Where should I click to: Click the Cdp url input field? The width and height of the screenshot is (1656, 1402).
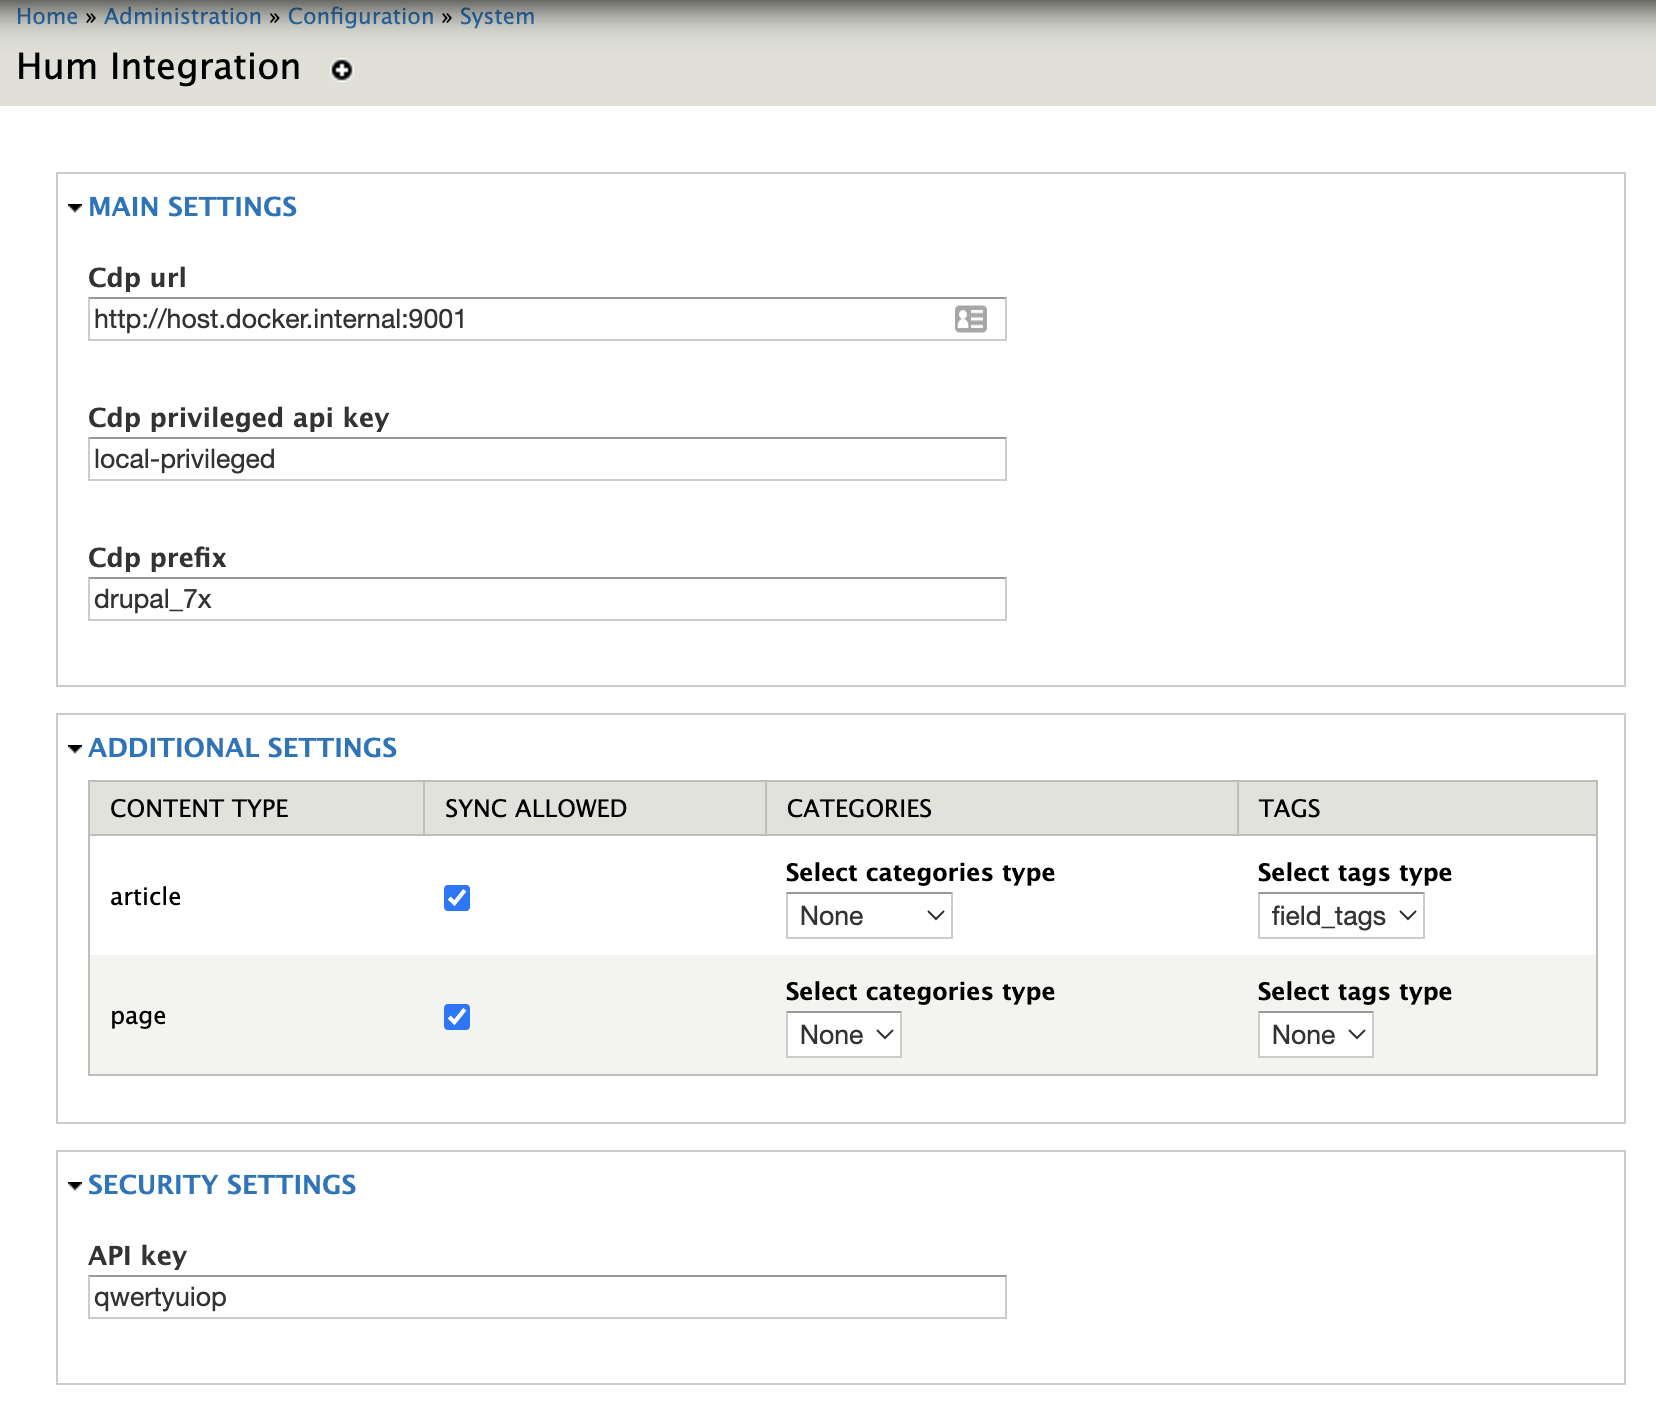[x=547, y=319]
